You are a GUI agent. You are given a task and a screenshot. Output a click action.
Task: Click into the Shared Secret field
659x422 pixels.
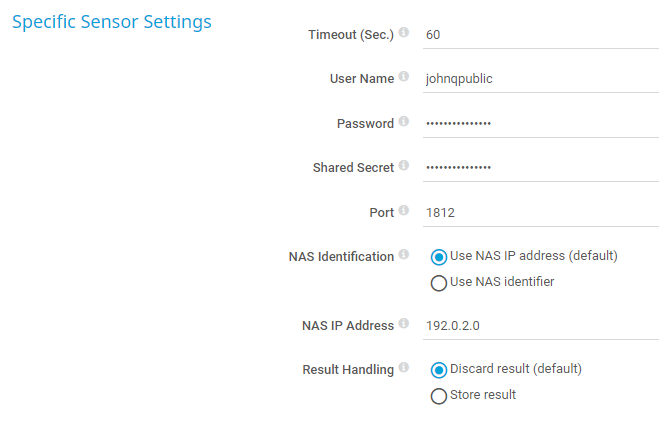[x=540, y=168]
